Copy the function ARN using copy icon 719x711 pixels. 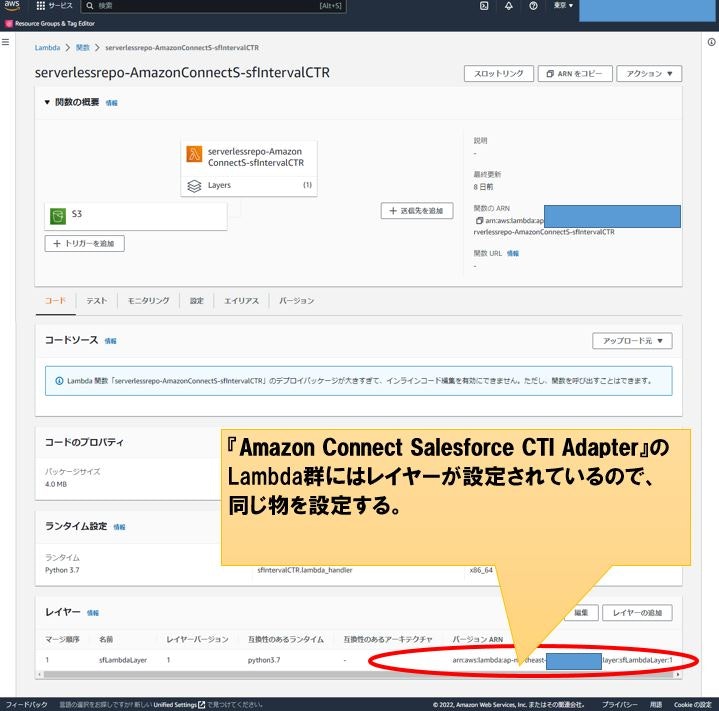click(x=480, y=220)
